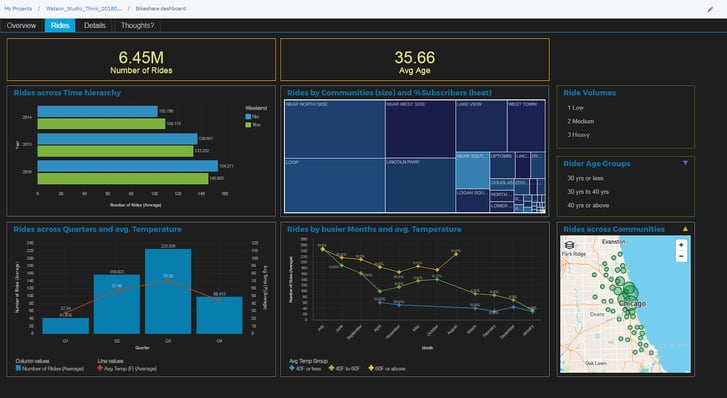Image resolution: width=727 pixels, height=398 pixels.
Task: Click the Q4 column in quarters chart
Action: point(219,315)
